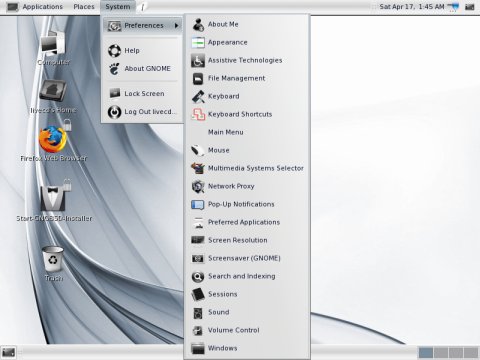Open livecd's Home desktop icon
The height and width of the screenshot is (360, 480).
click(x=53, y=91)
